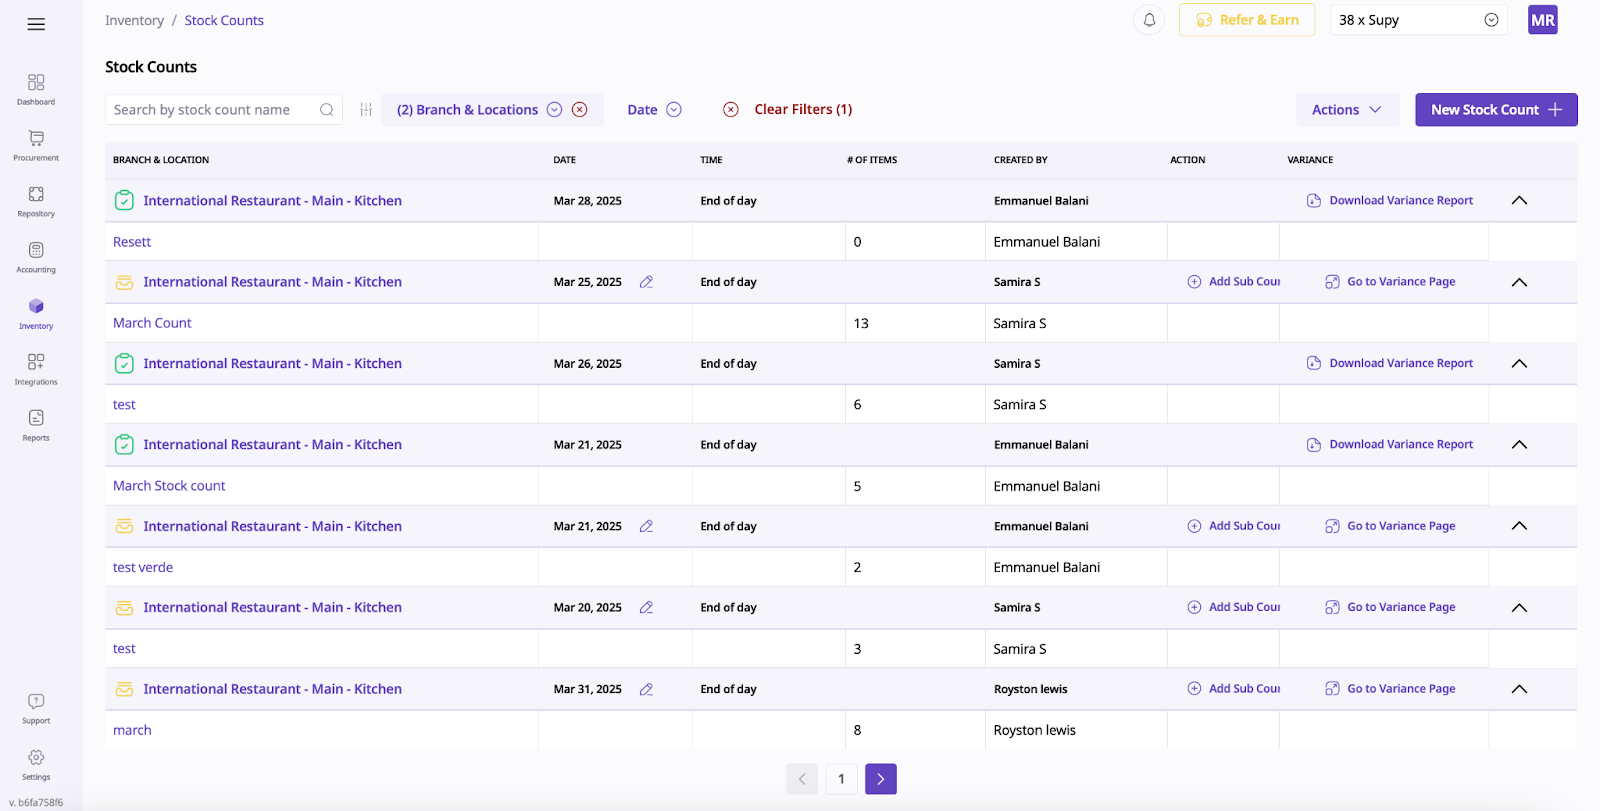Navigate to Inventory breadcrumb
This screenshot has height=811, width=1600.
click(134, 20)
